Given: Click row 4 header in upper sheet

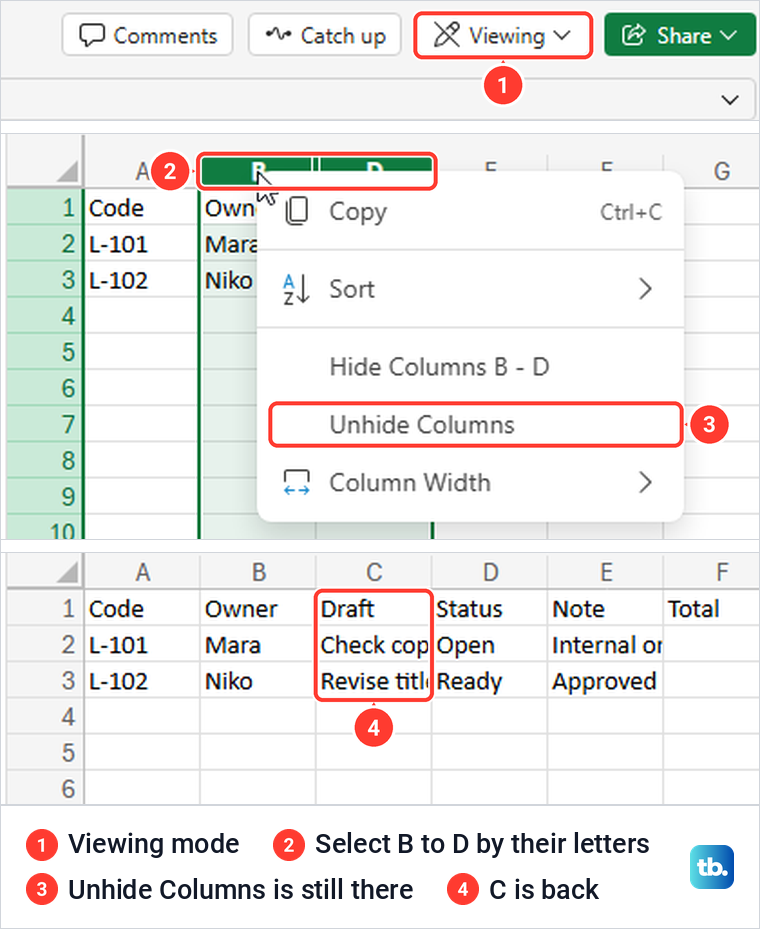Looking at the screenshot, I should pos(46,316).
